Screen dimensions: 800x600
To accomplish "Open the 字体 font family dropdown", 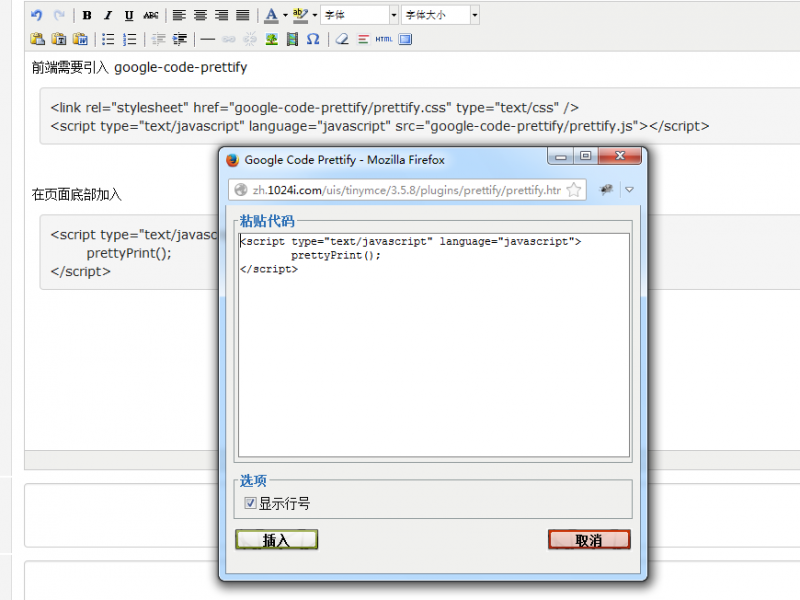I will pyautogui.click(x=359, y=15).
